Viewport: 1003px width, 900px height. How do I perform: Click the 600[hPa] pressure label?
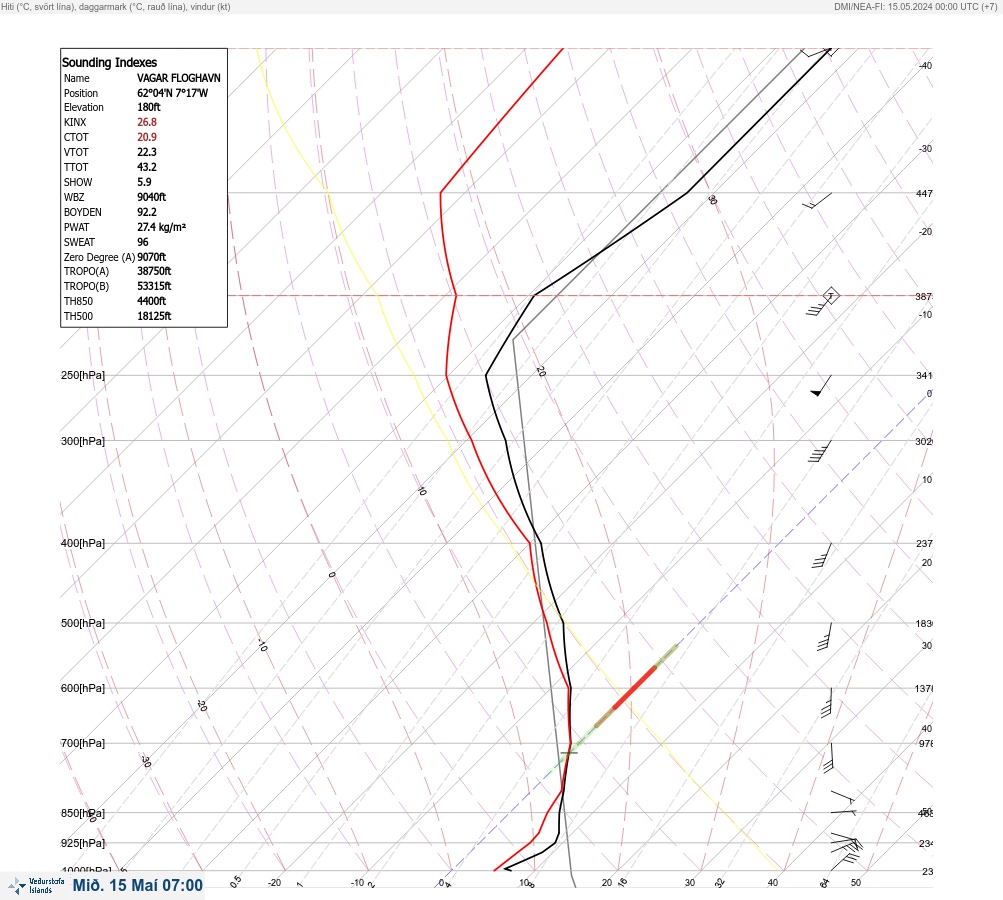83,689
